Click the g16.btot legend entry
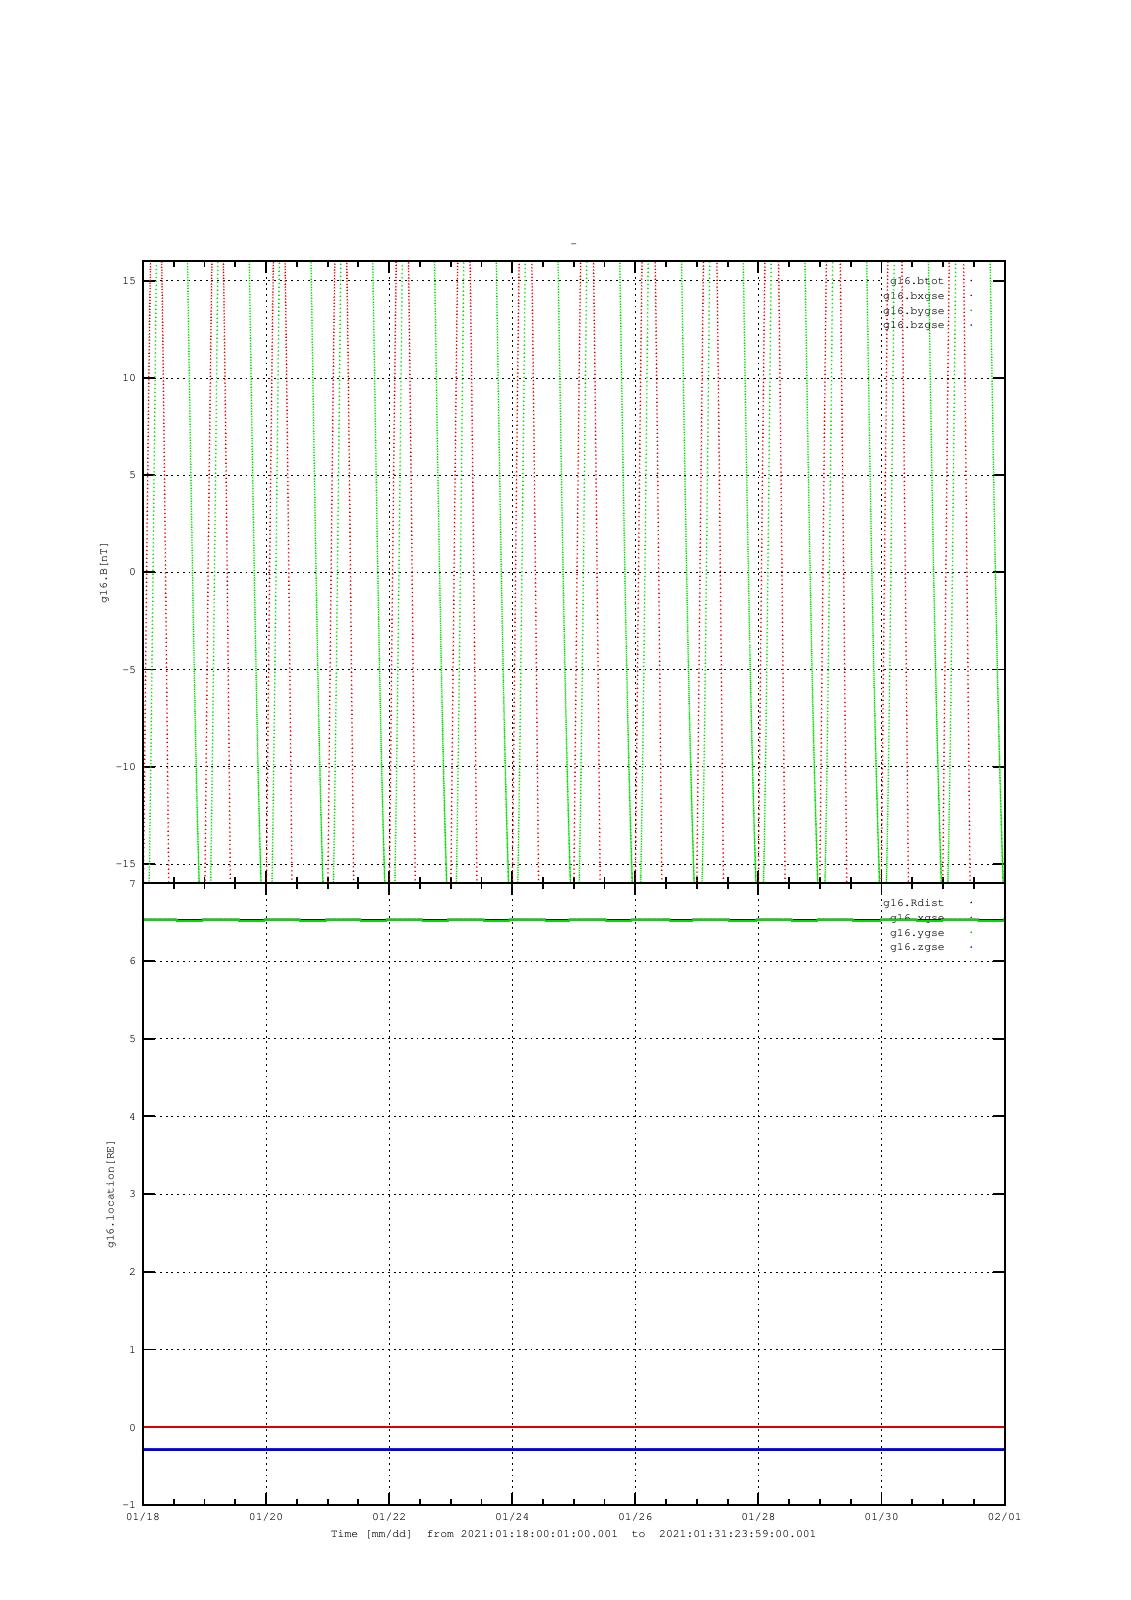This screenshot has width=1131, height=1600. click(x=917, y=281)
